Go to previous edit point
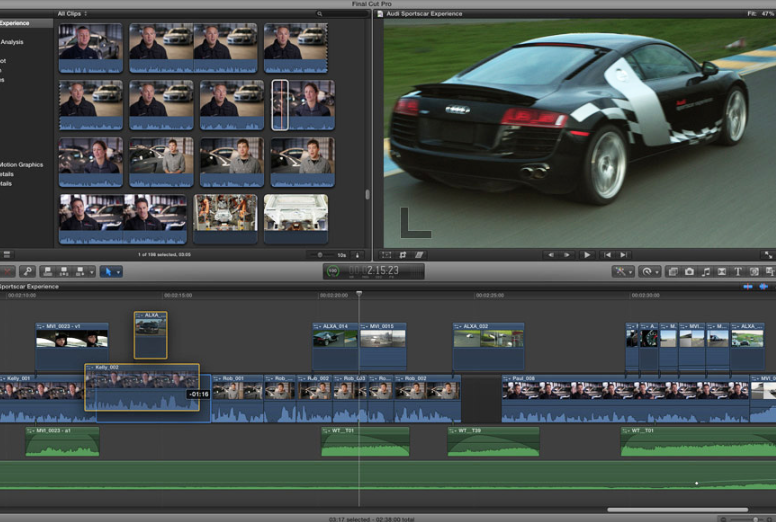 607,255
